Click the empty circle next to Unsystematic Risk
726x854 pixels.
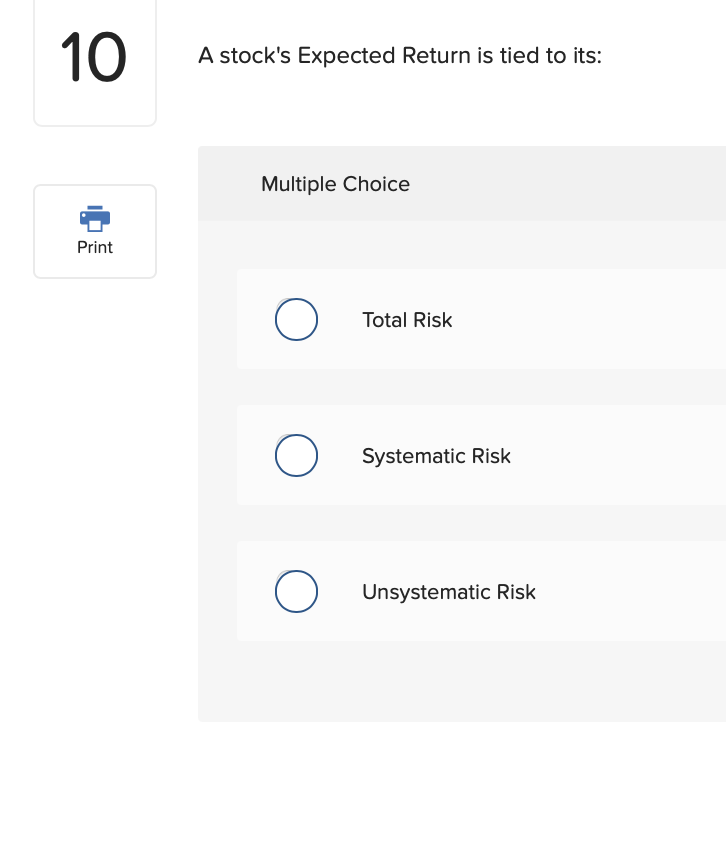(296, 591)
